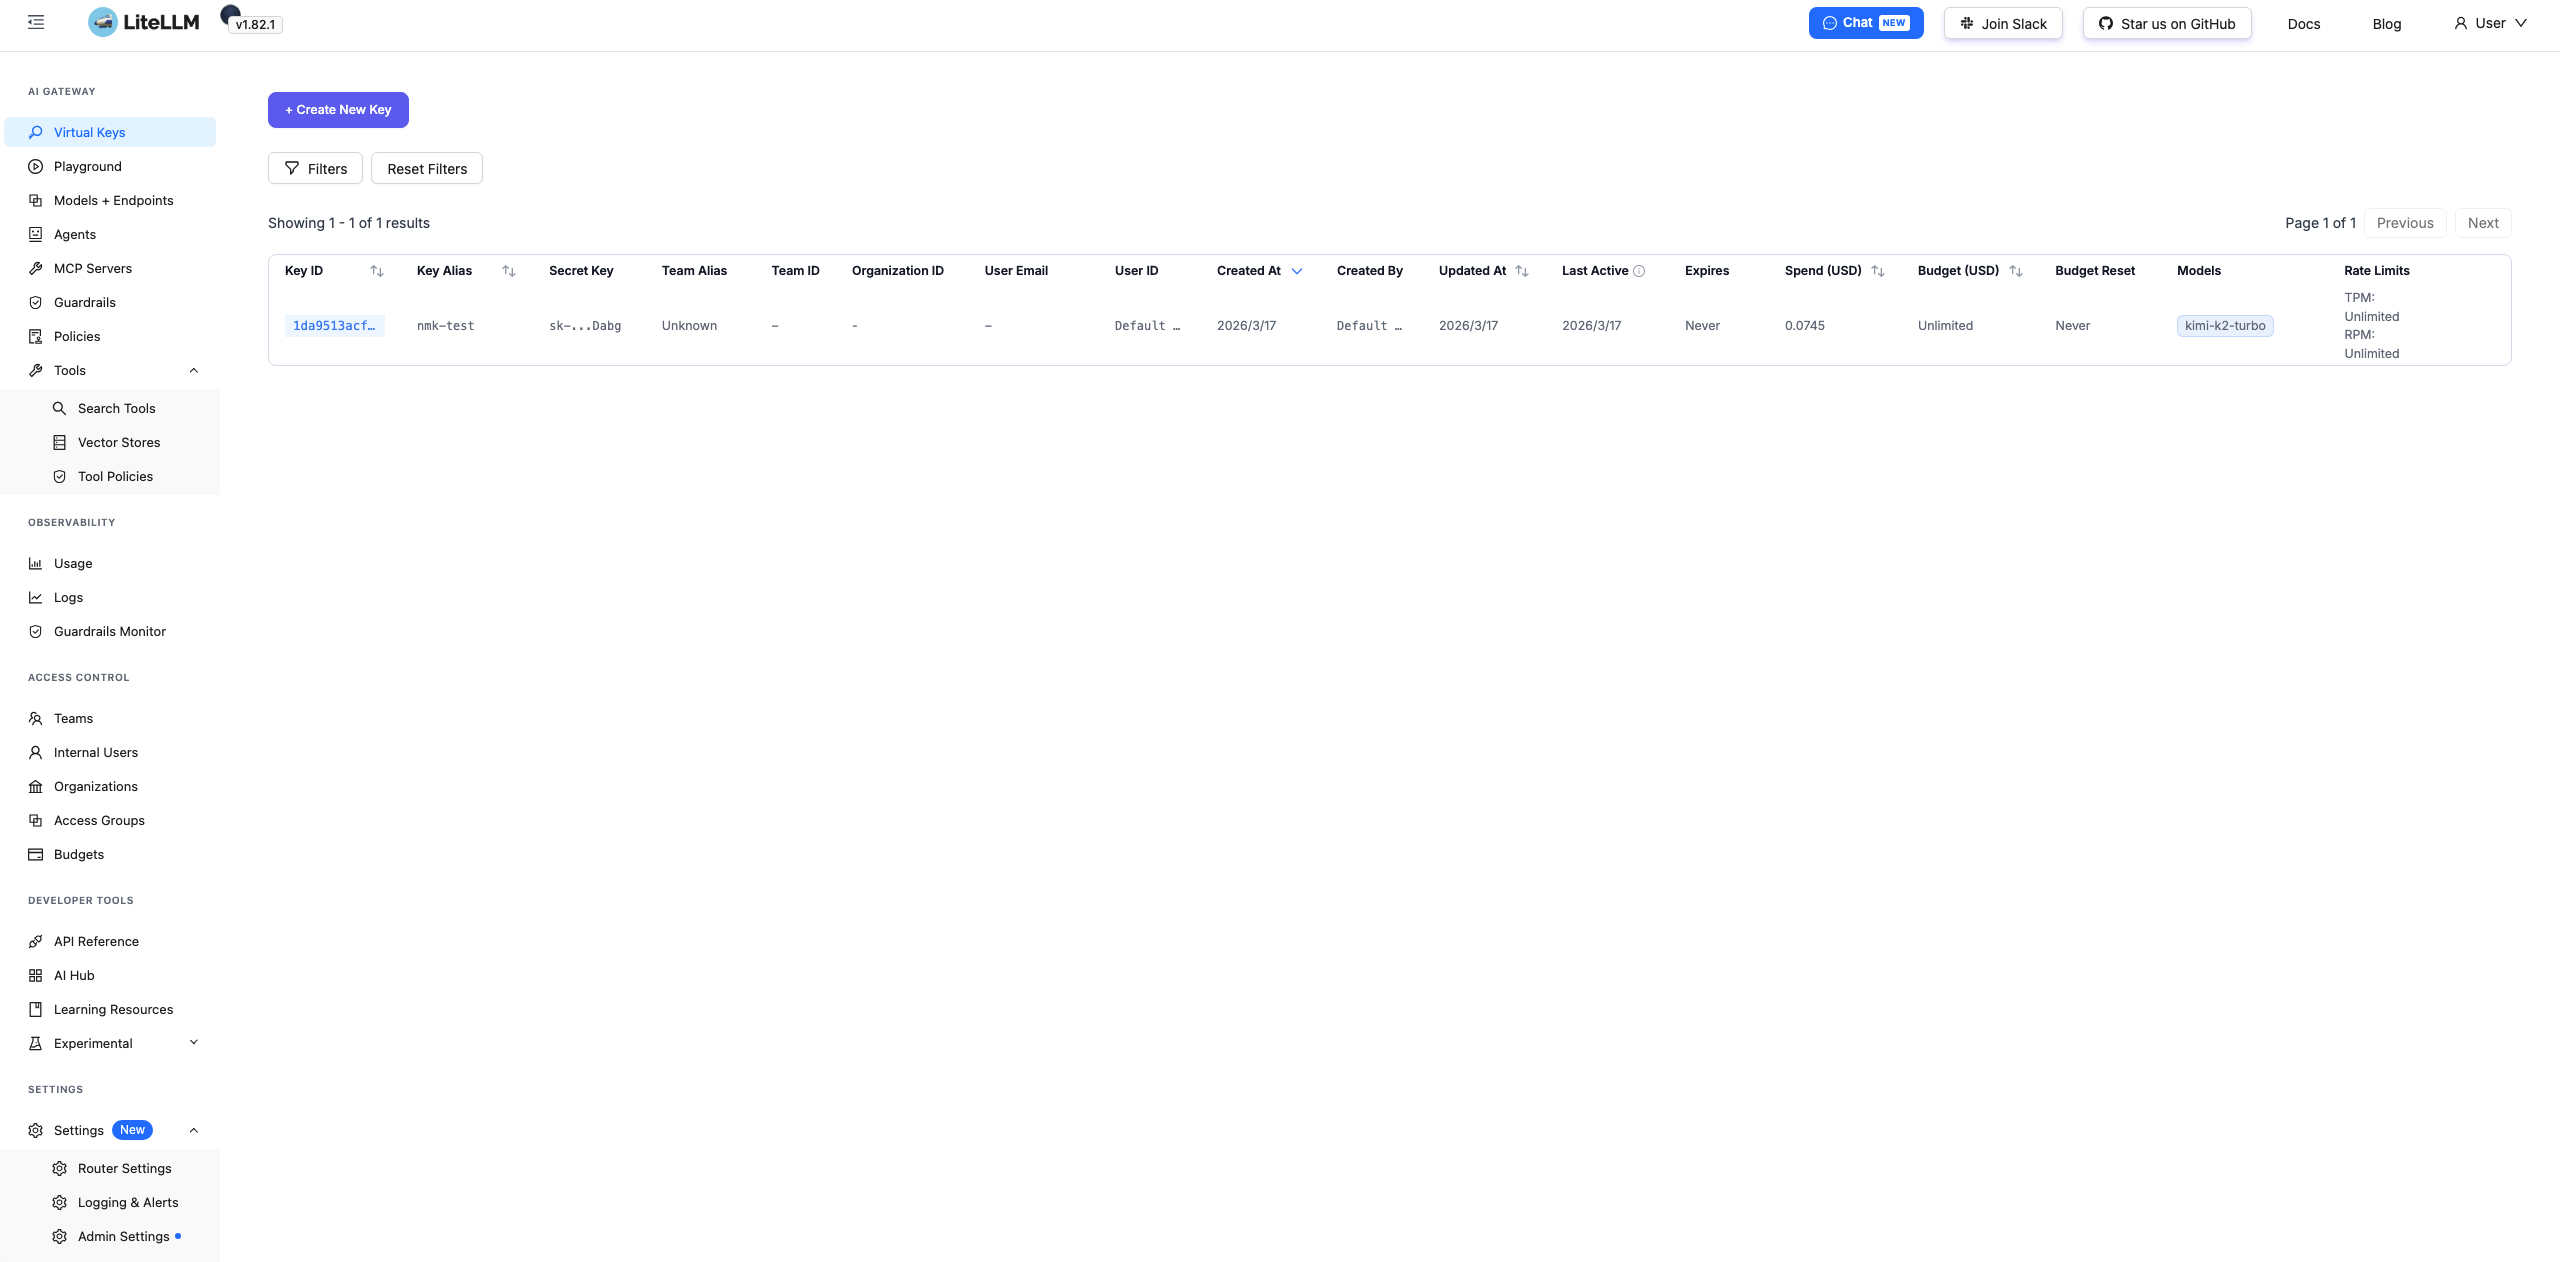Toggle sorting on the Spend (USD) column

pos(1878,271)
